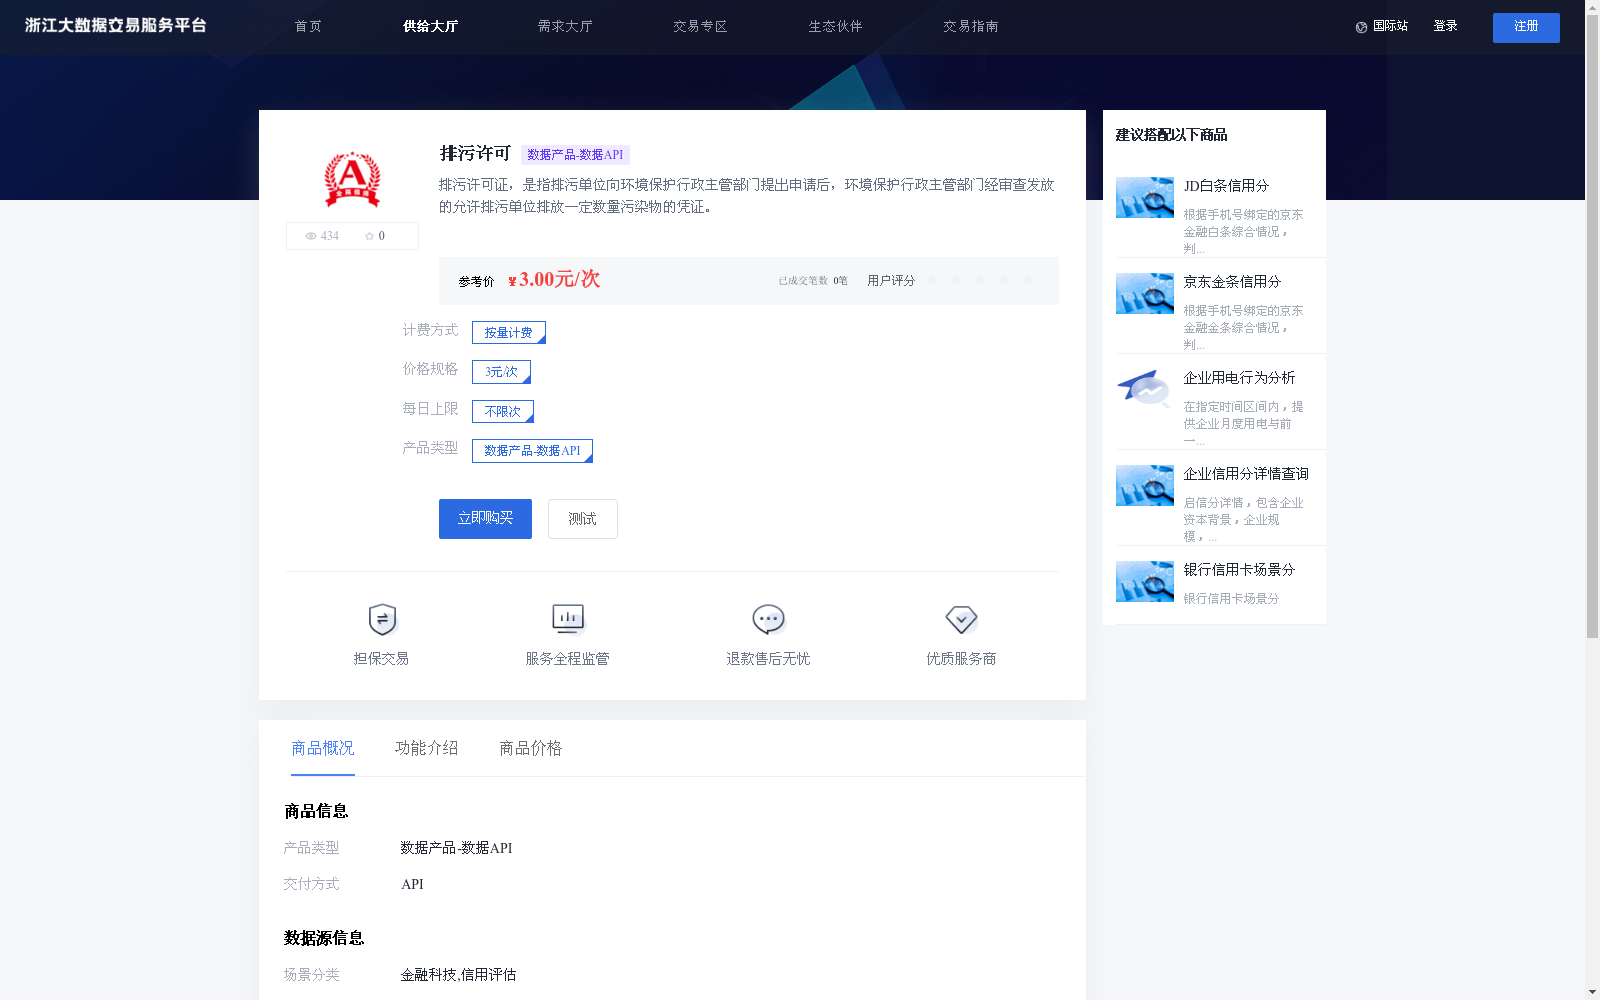This screenshot has width=1600, height=1000.
Task: Rate two stars in 用户评分
Action: point(956,280)
